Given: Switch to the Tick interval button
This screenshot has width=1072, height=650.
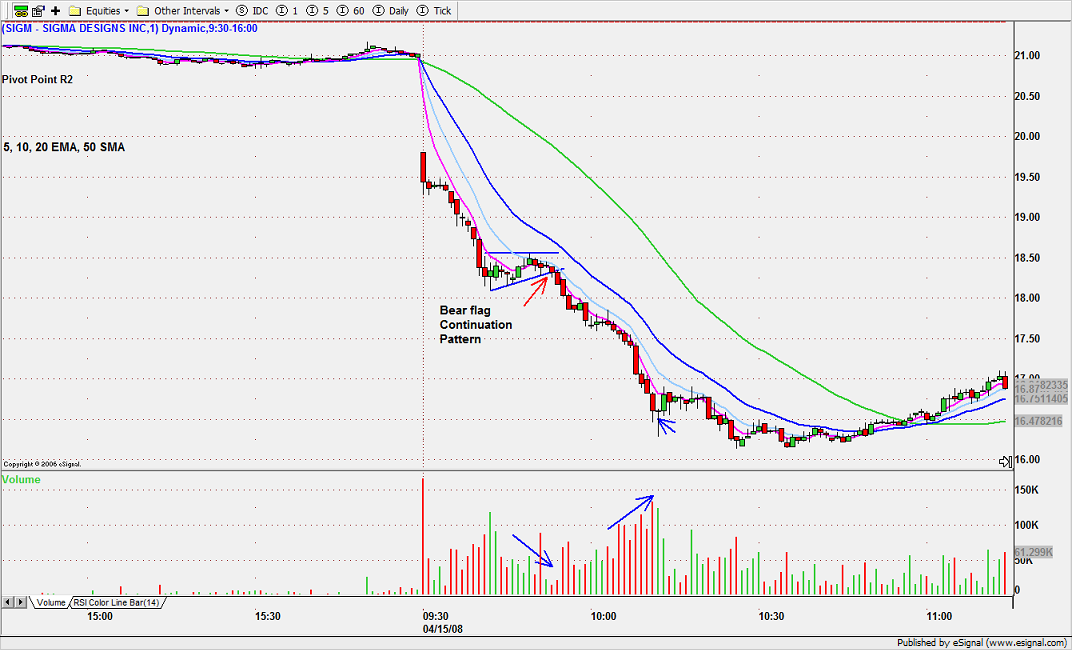Looking at the screenshot, I should [x=435, y=11].
